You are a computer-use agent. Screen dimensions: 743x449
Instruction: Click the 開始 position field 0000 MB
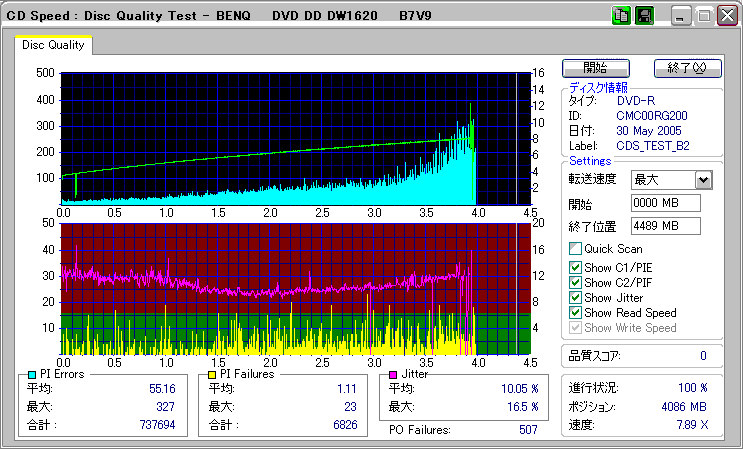pos(666,203)
